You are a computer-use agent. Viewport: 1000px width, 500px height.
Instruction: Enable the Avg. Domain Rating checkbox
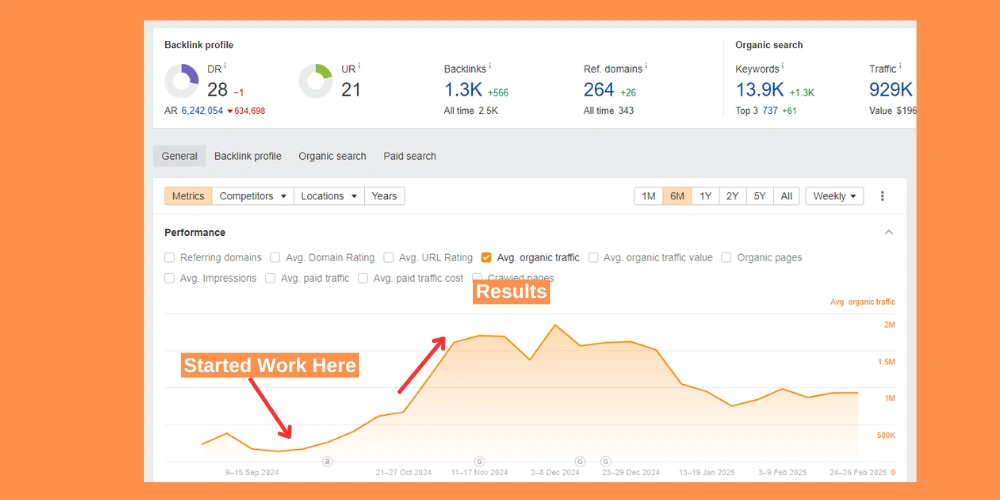click(x=275, y=258)
